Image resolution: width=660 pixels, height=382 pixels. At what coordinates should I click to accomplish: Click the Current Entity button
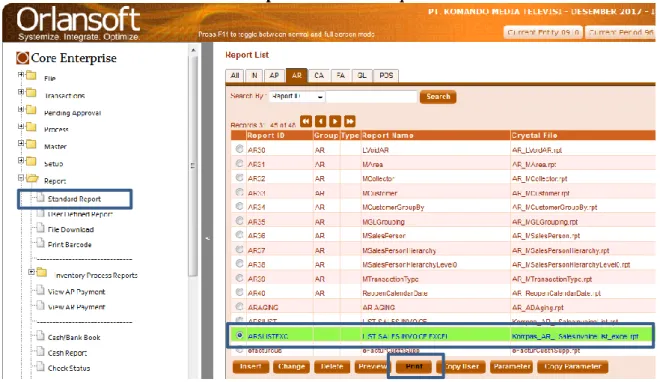point(543,32)
